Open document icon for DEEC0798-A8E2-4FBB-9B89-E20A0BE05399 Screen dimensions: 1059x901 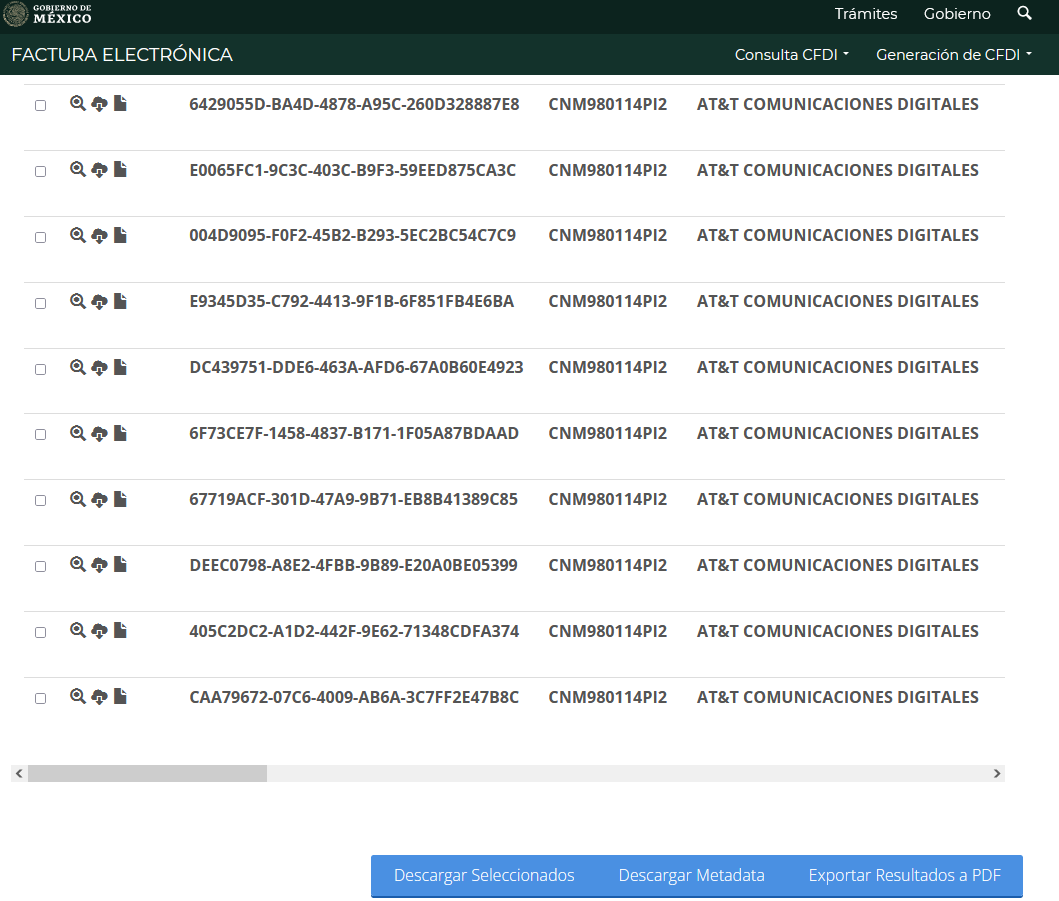(120, 564)
